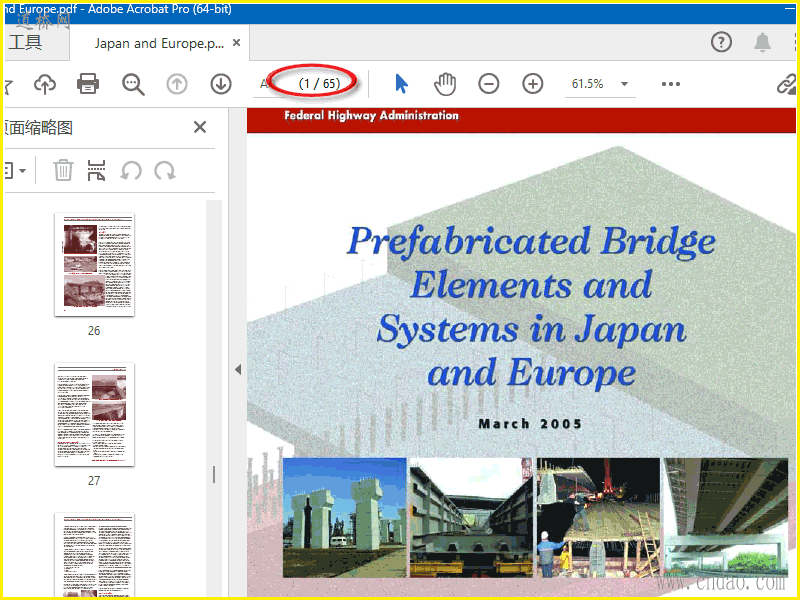
Task: Open the 工具 tab
Action: tap(25, 44)
